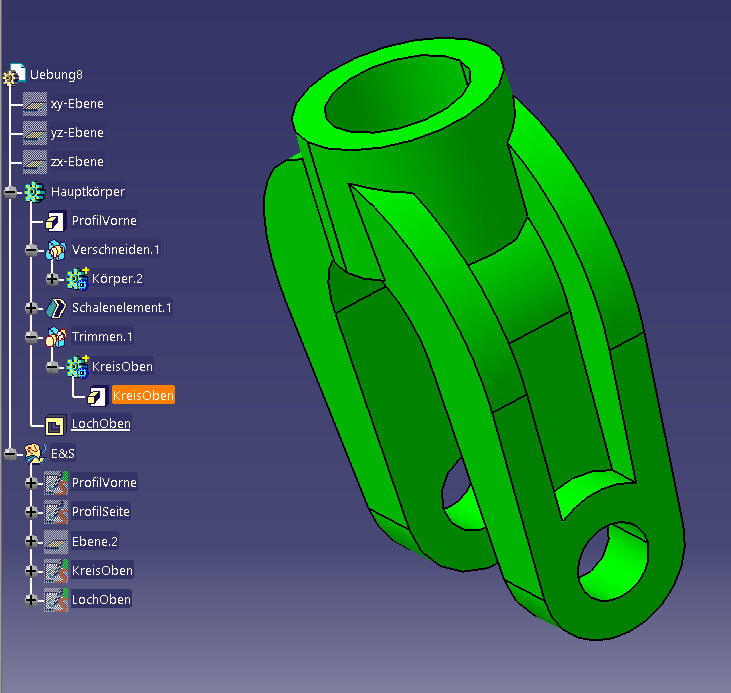This screenshot has height=693, width=731.
Task: Click the Verschneiden.1 intersect icon
Action: pos(55,250)
